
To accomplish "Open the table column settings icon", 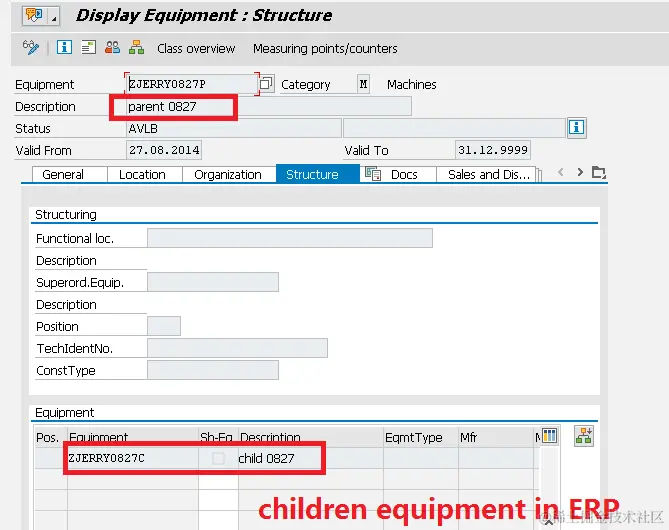I will [x=550, y=436].
